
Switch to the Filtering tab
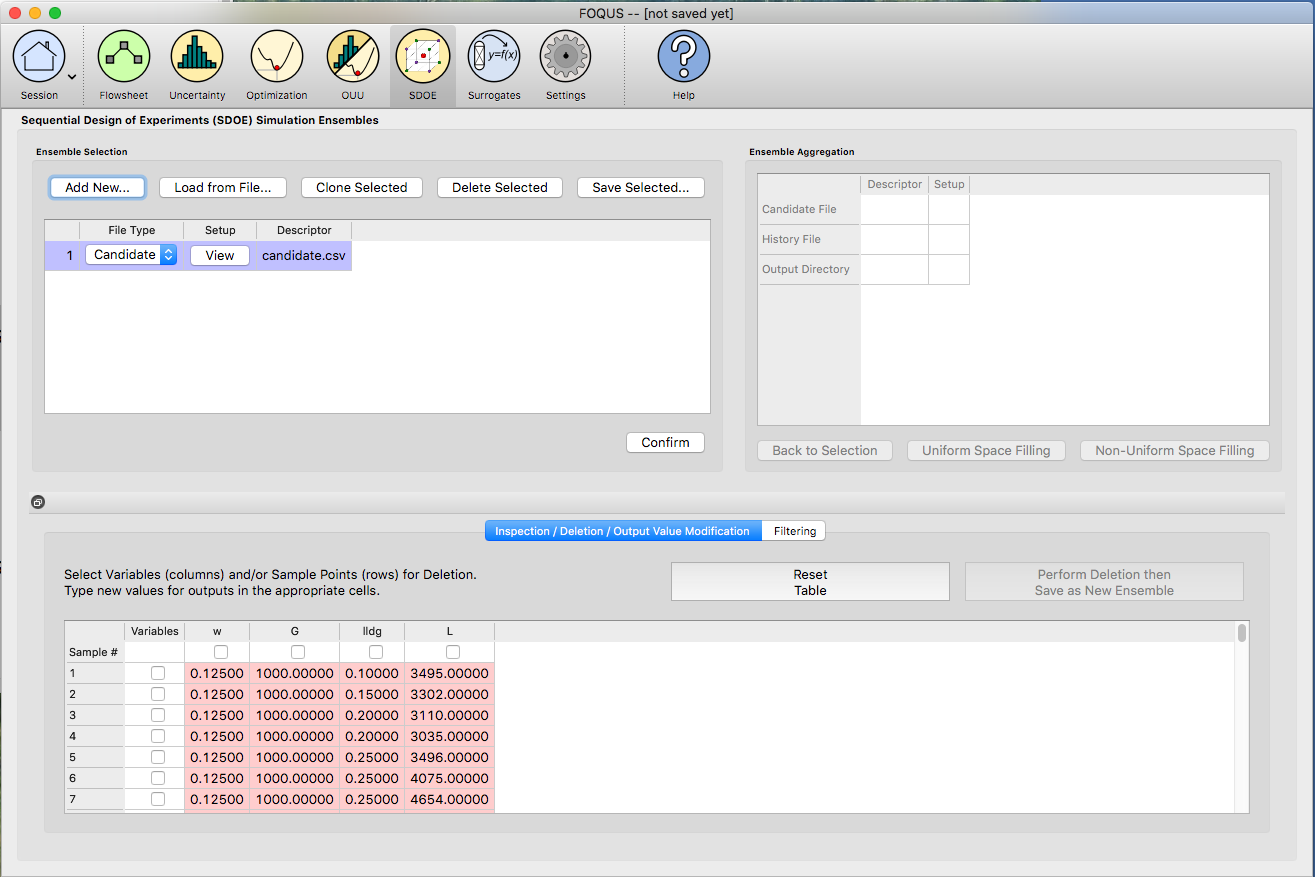click(x=794, y=531)
